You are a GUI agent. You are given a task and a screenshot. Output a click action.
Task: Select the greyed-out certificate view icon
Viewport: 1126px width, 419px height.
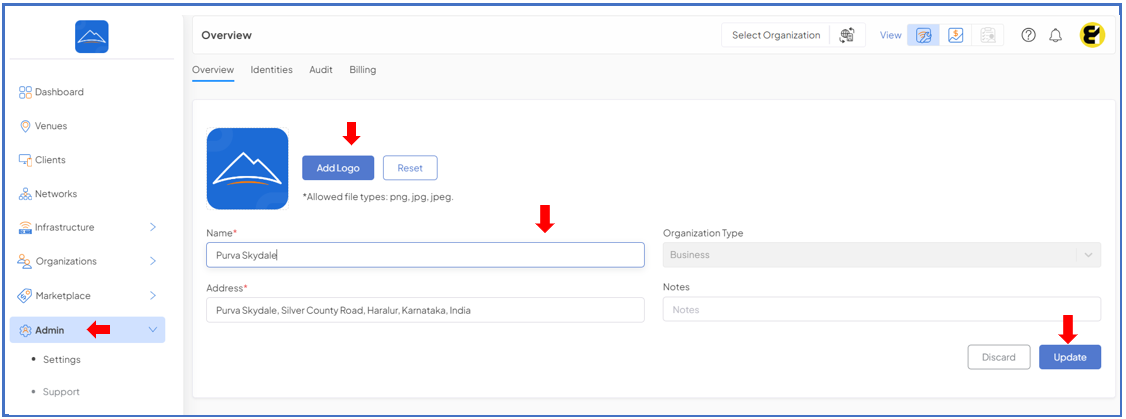tap(987, 35)
